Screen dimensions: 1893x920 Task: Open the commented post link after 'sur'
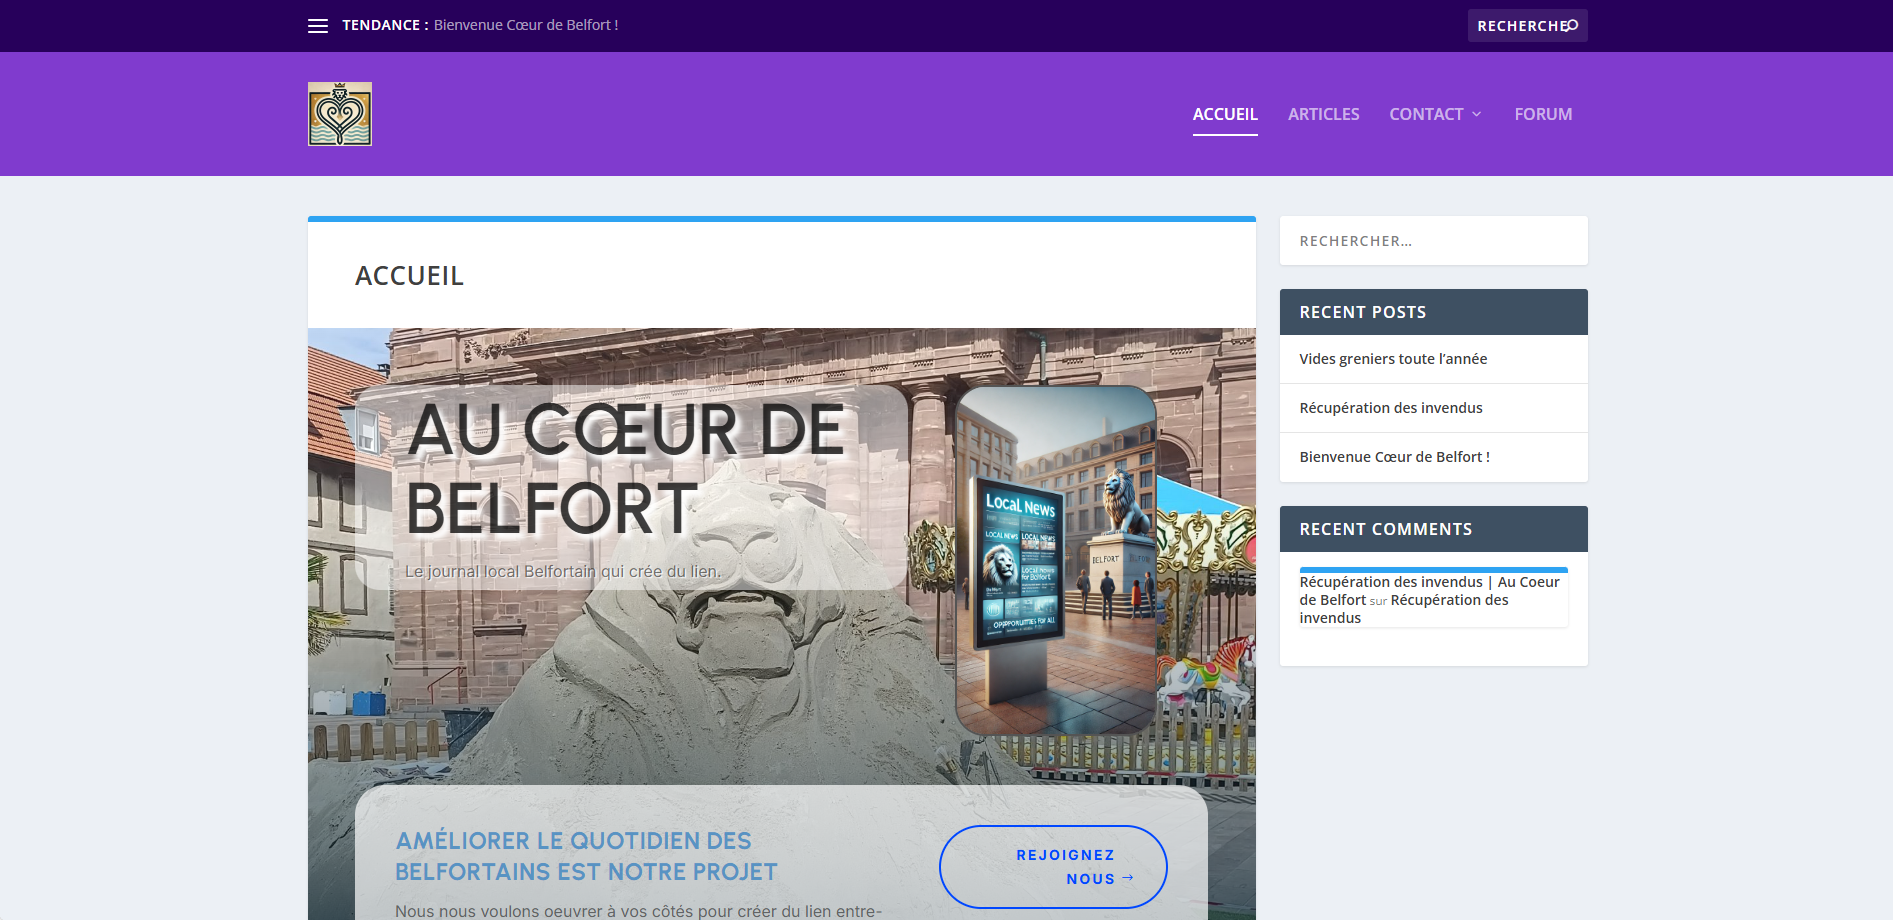1448,600
